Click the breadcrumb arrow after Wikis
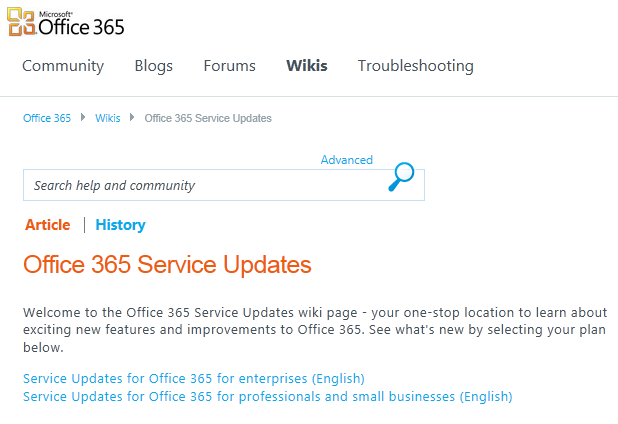This screenshot has height=424, width=618. coord(132,118)
